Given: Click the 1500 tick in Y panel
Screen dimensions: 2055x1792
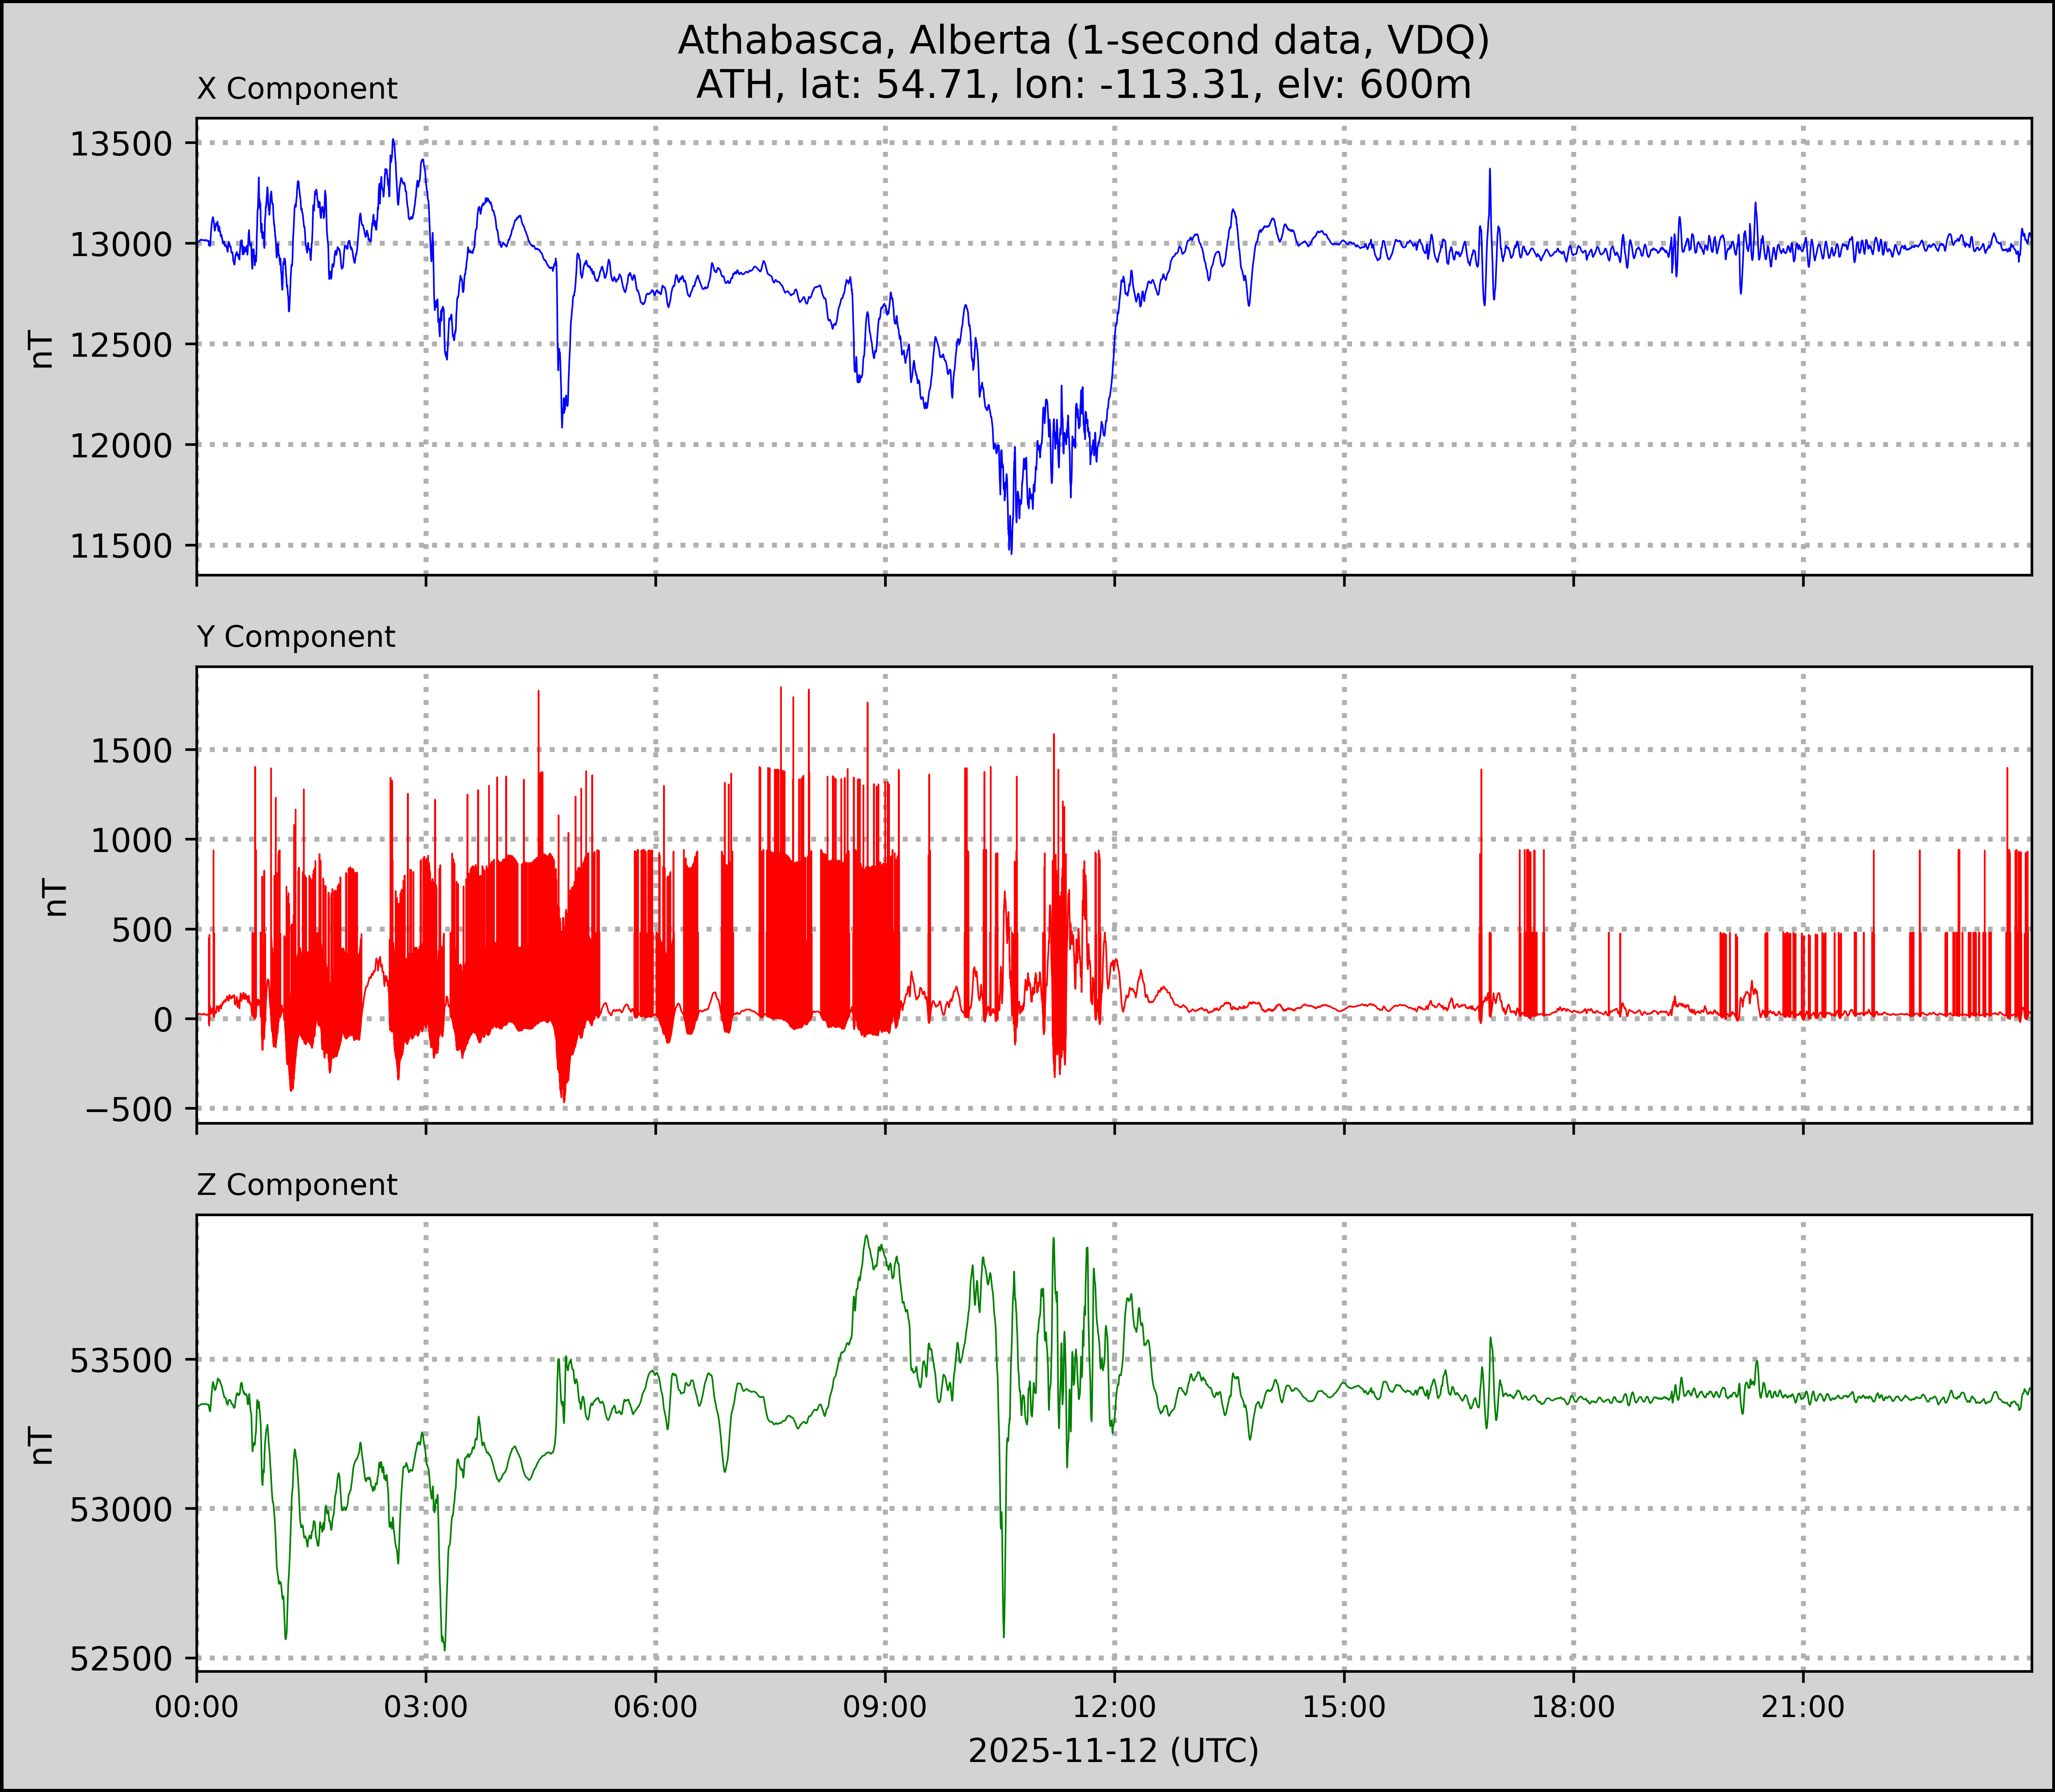Looking at the screenshot, I should point(132,750).
